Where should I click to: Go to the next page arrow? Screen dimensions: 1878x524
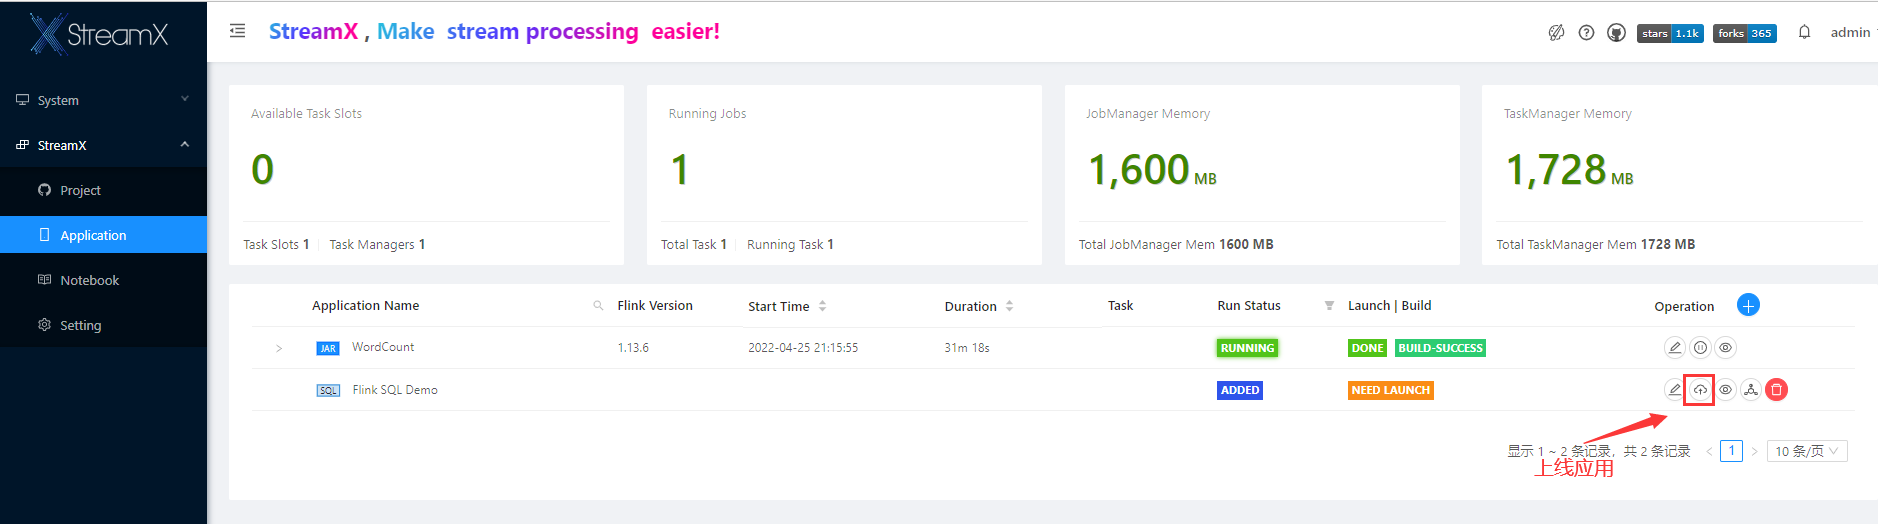1754,451
